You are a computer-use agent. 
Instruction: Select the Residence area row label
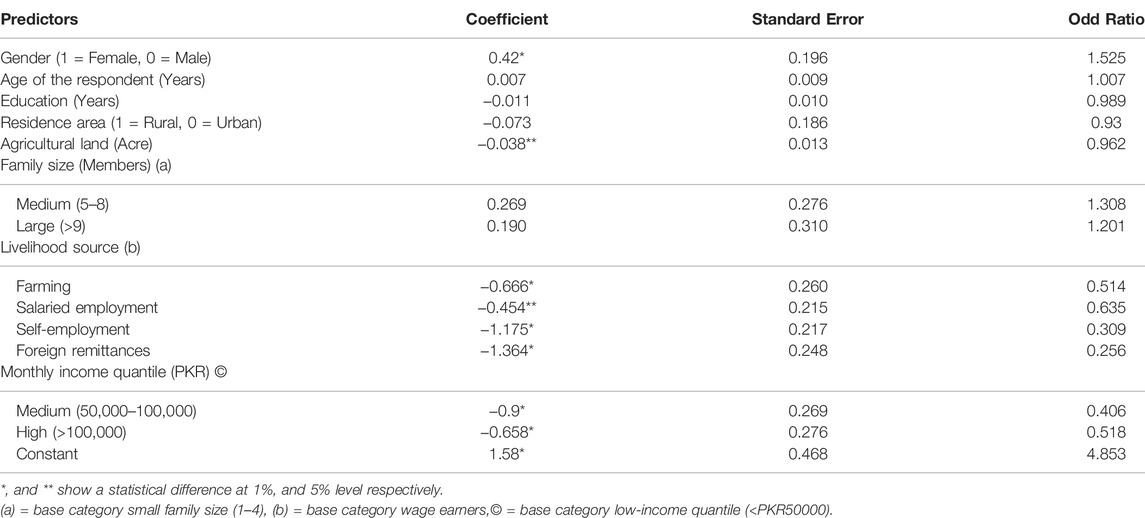tap(131, 123)
